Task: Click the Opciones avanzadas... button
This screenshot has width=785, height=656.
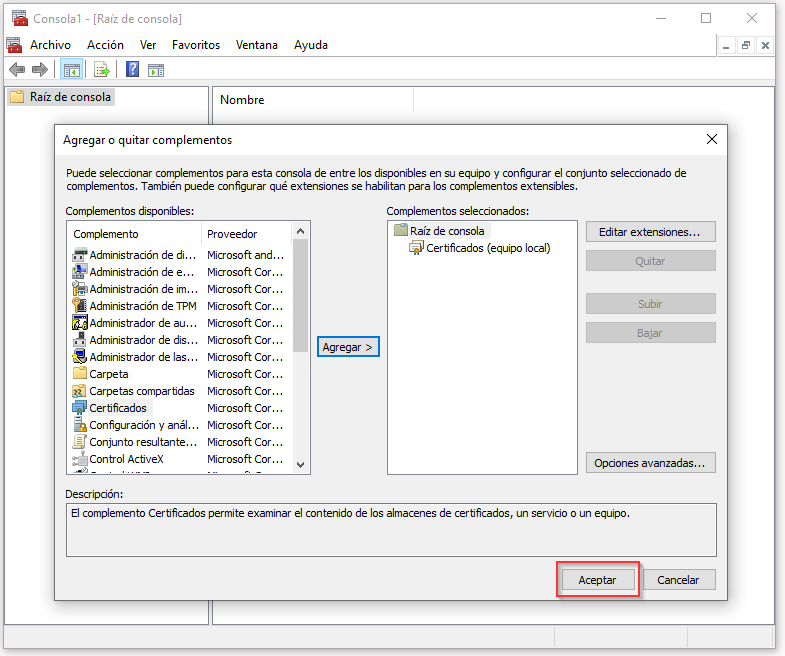Action: pos(650,463)
